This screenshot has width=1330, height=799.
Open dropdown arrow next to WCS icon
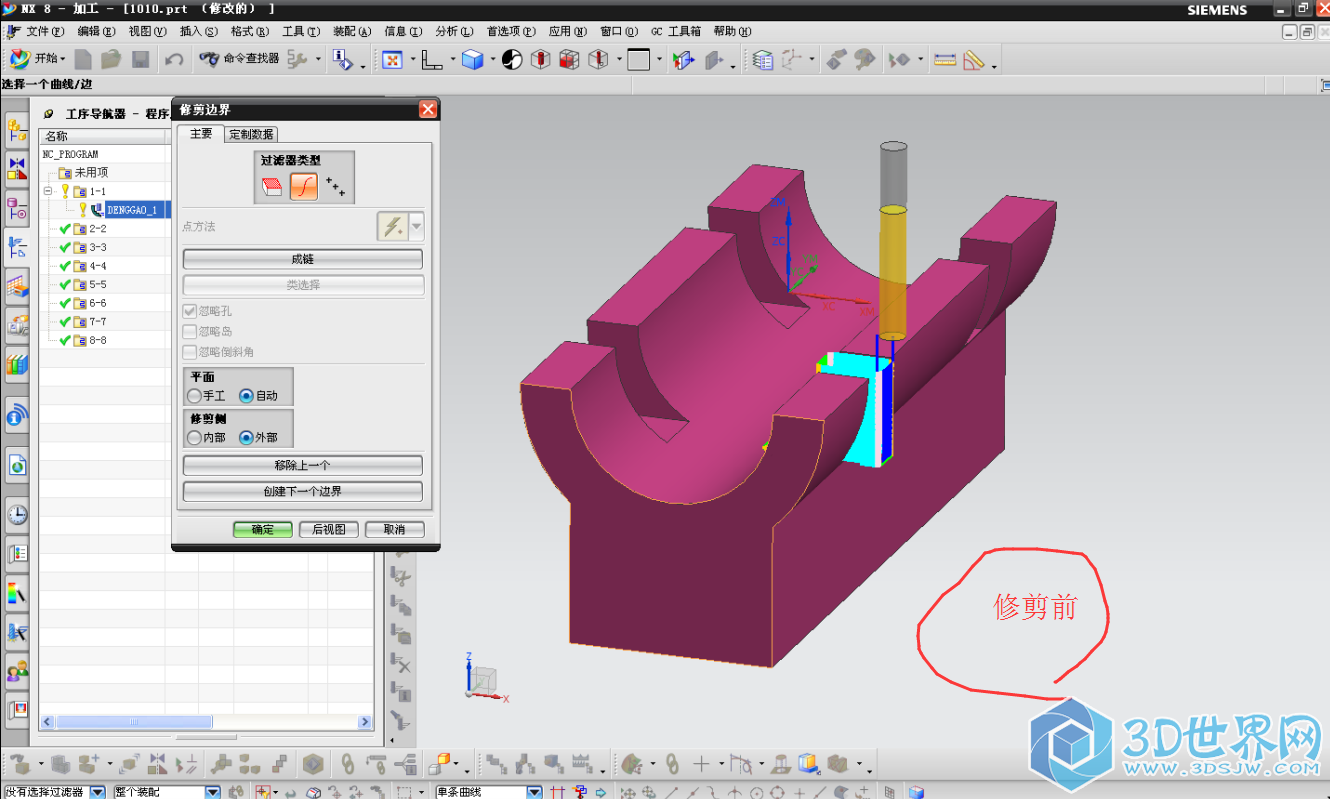452,61
